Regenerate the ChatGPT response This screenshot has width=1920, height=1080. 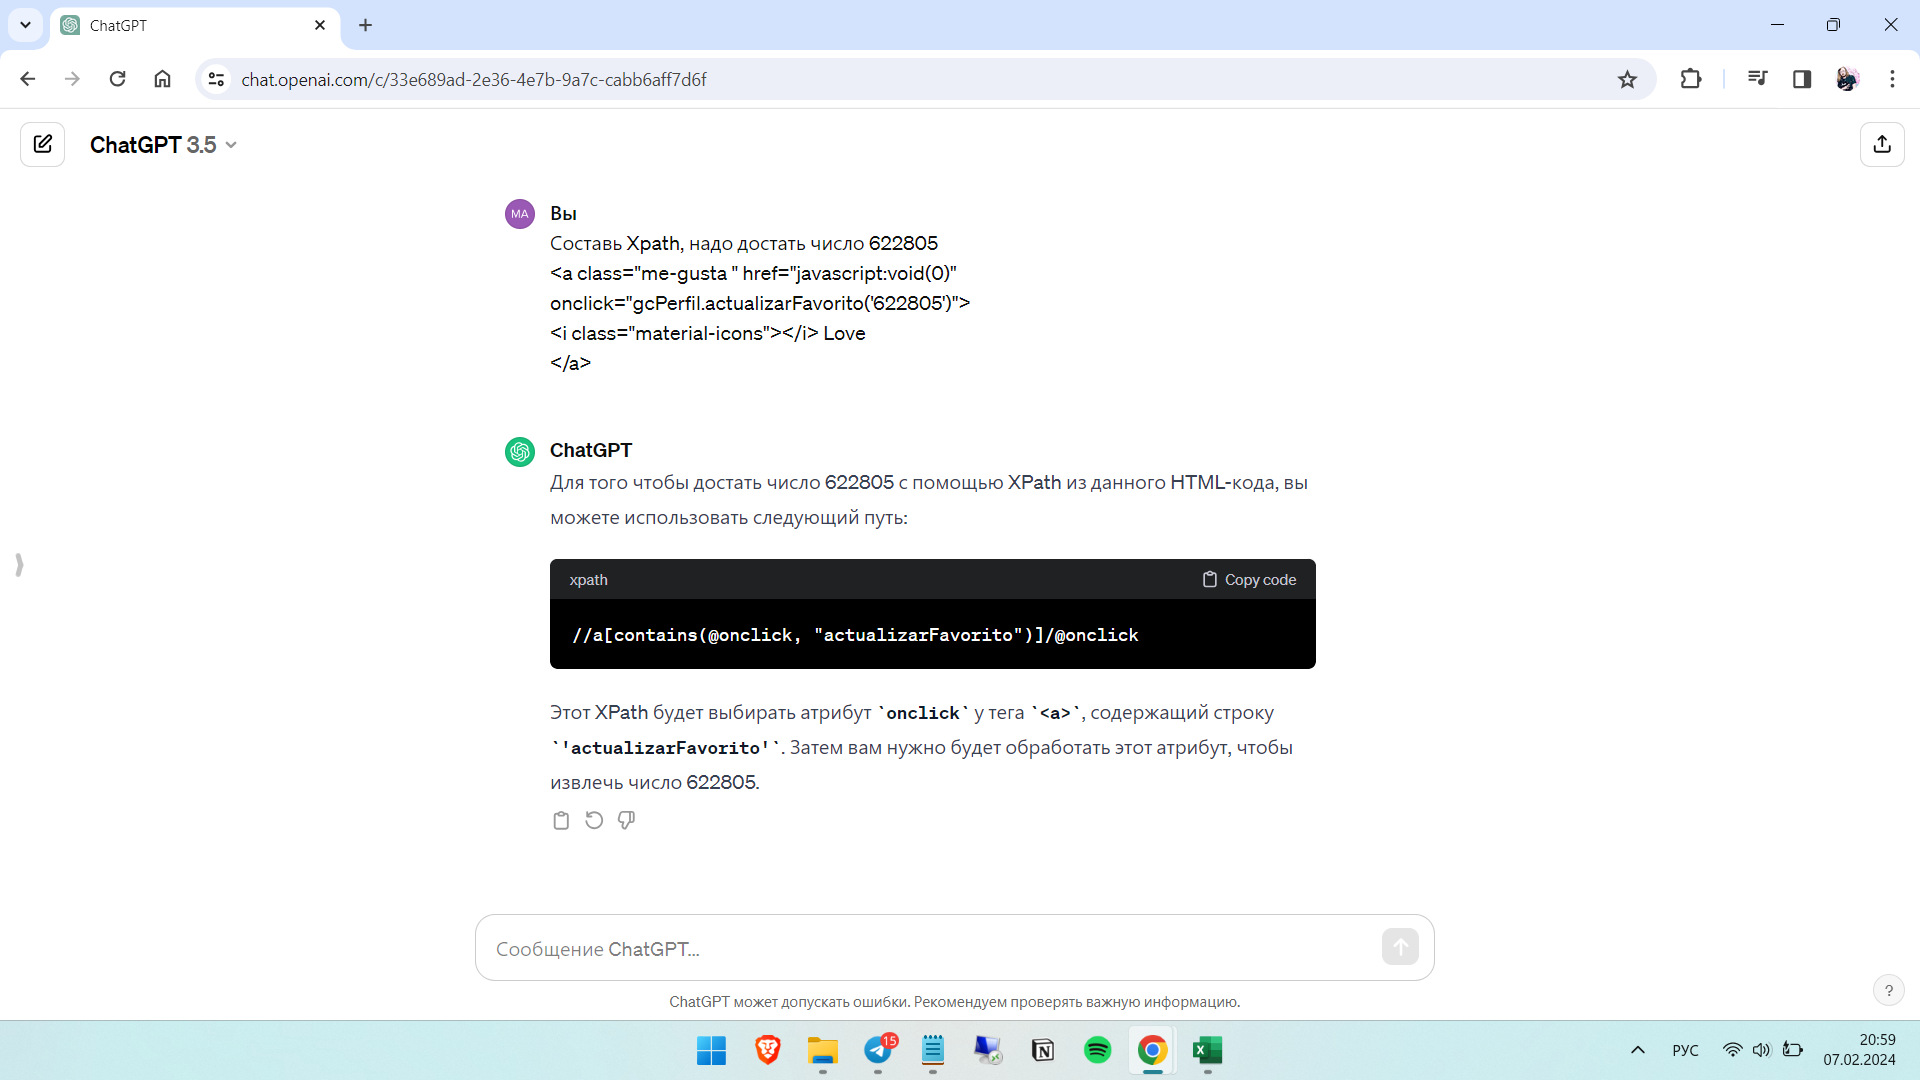[594, 820]
